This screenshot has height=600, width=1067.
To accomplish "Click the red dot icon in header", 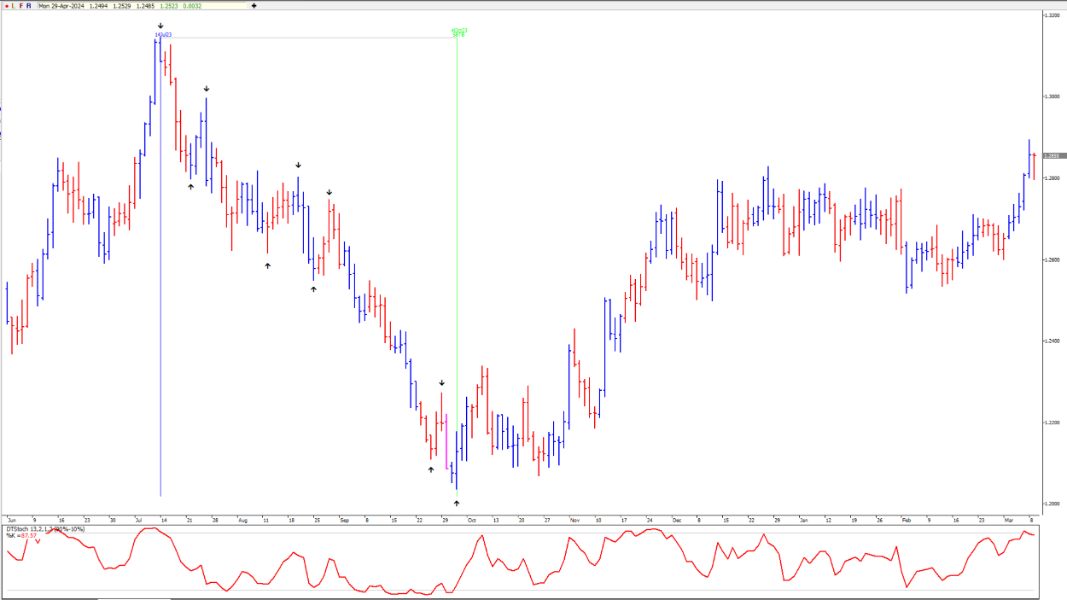I will pyautogui.click(x=4, y=5).
